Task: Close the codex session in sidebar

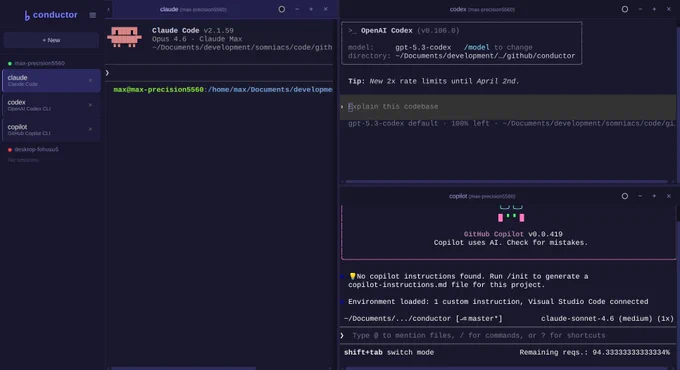Action: 90,105
